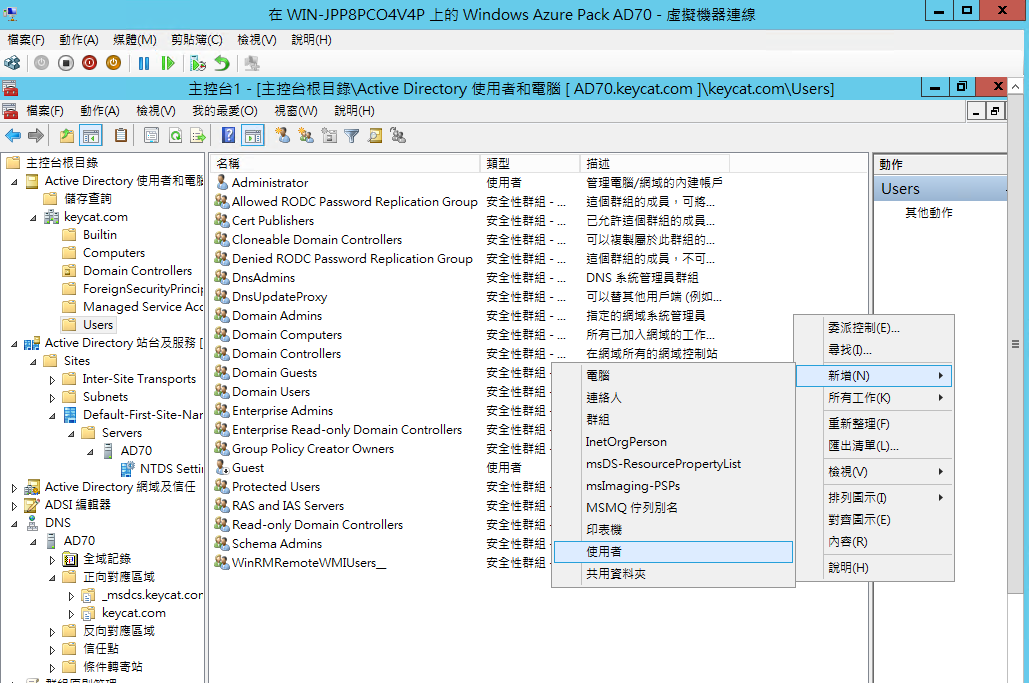Select Schema Admins group row
The width and height of the screenshot is (1029, 684).
coord(277,544)
